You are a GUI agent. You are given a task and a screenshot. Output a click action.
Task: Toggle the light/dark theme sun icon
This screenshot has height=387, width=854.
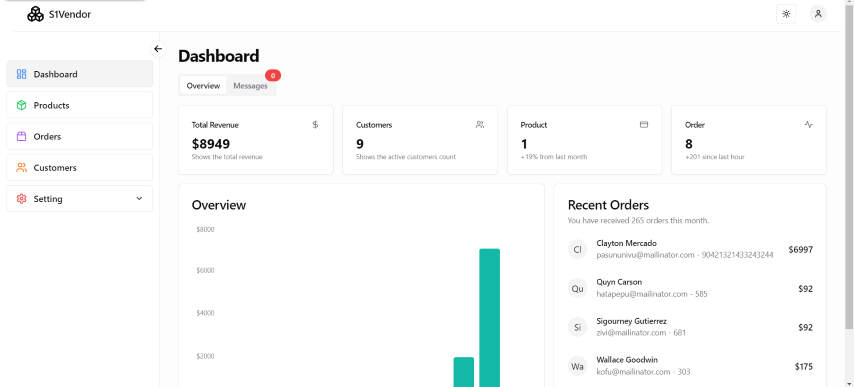786,14
